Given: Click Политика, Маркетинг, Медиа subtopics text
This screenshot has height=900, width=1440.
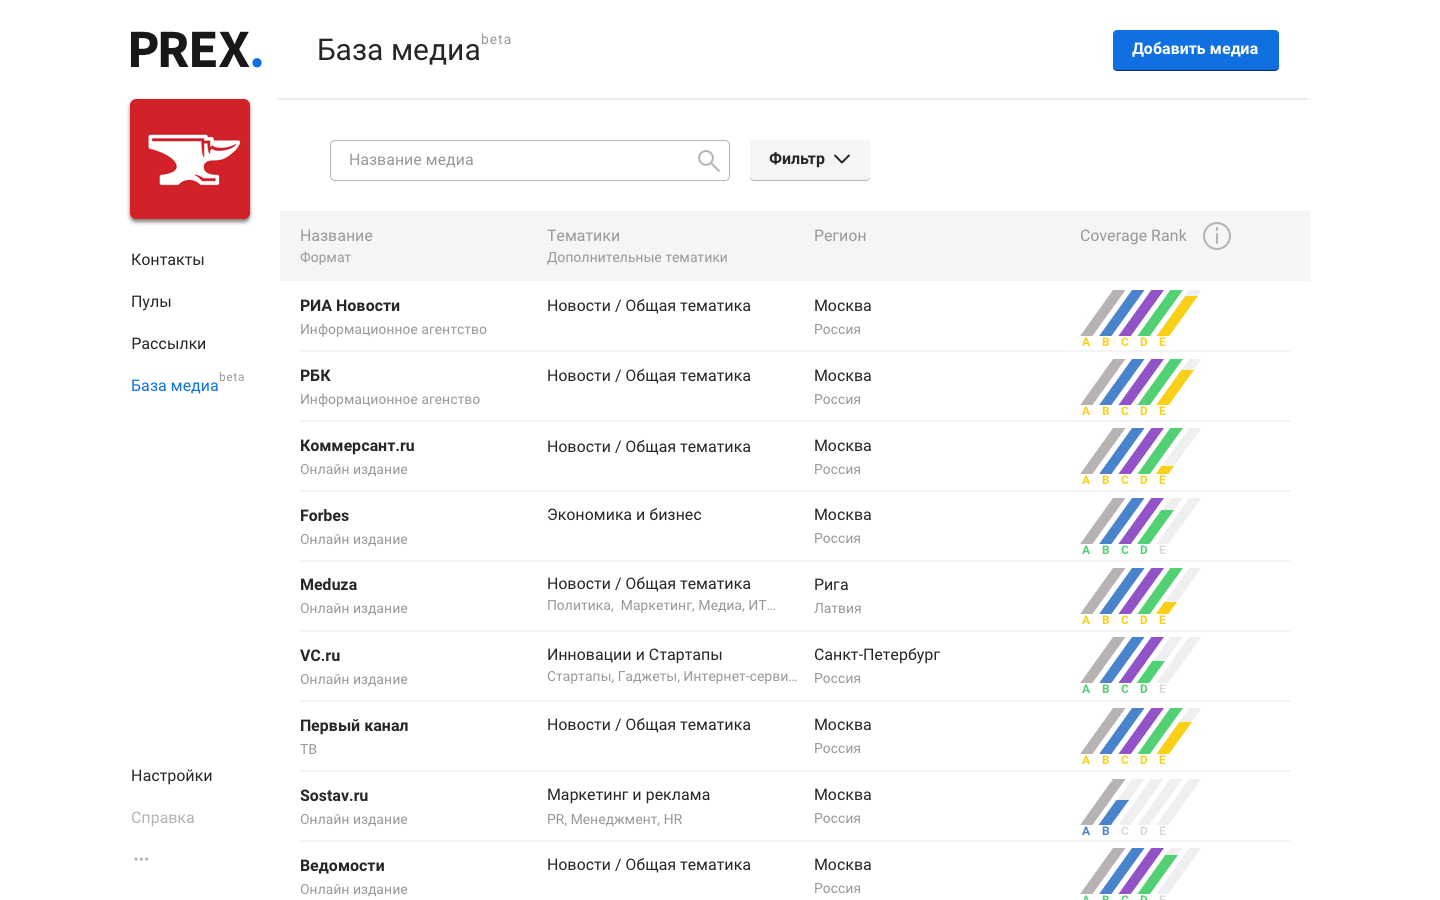Looking at the screenshot, I should pos(661,605).
